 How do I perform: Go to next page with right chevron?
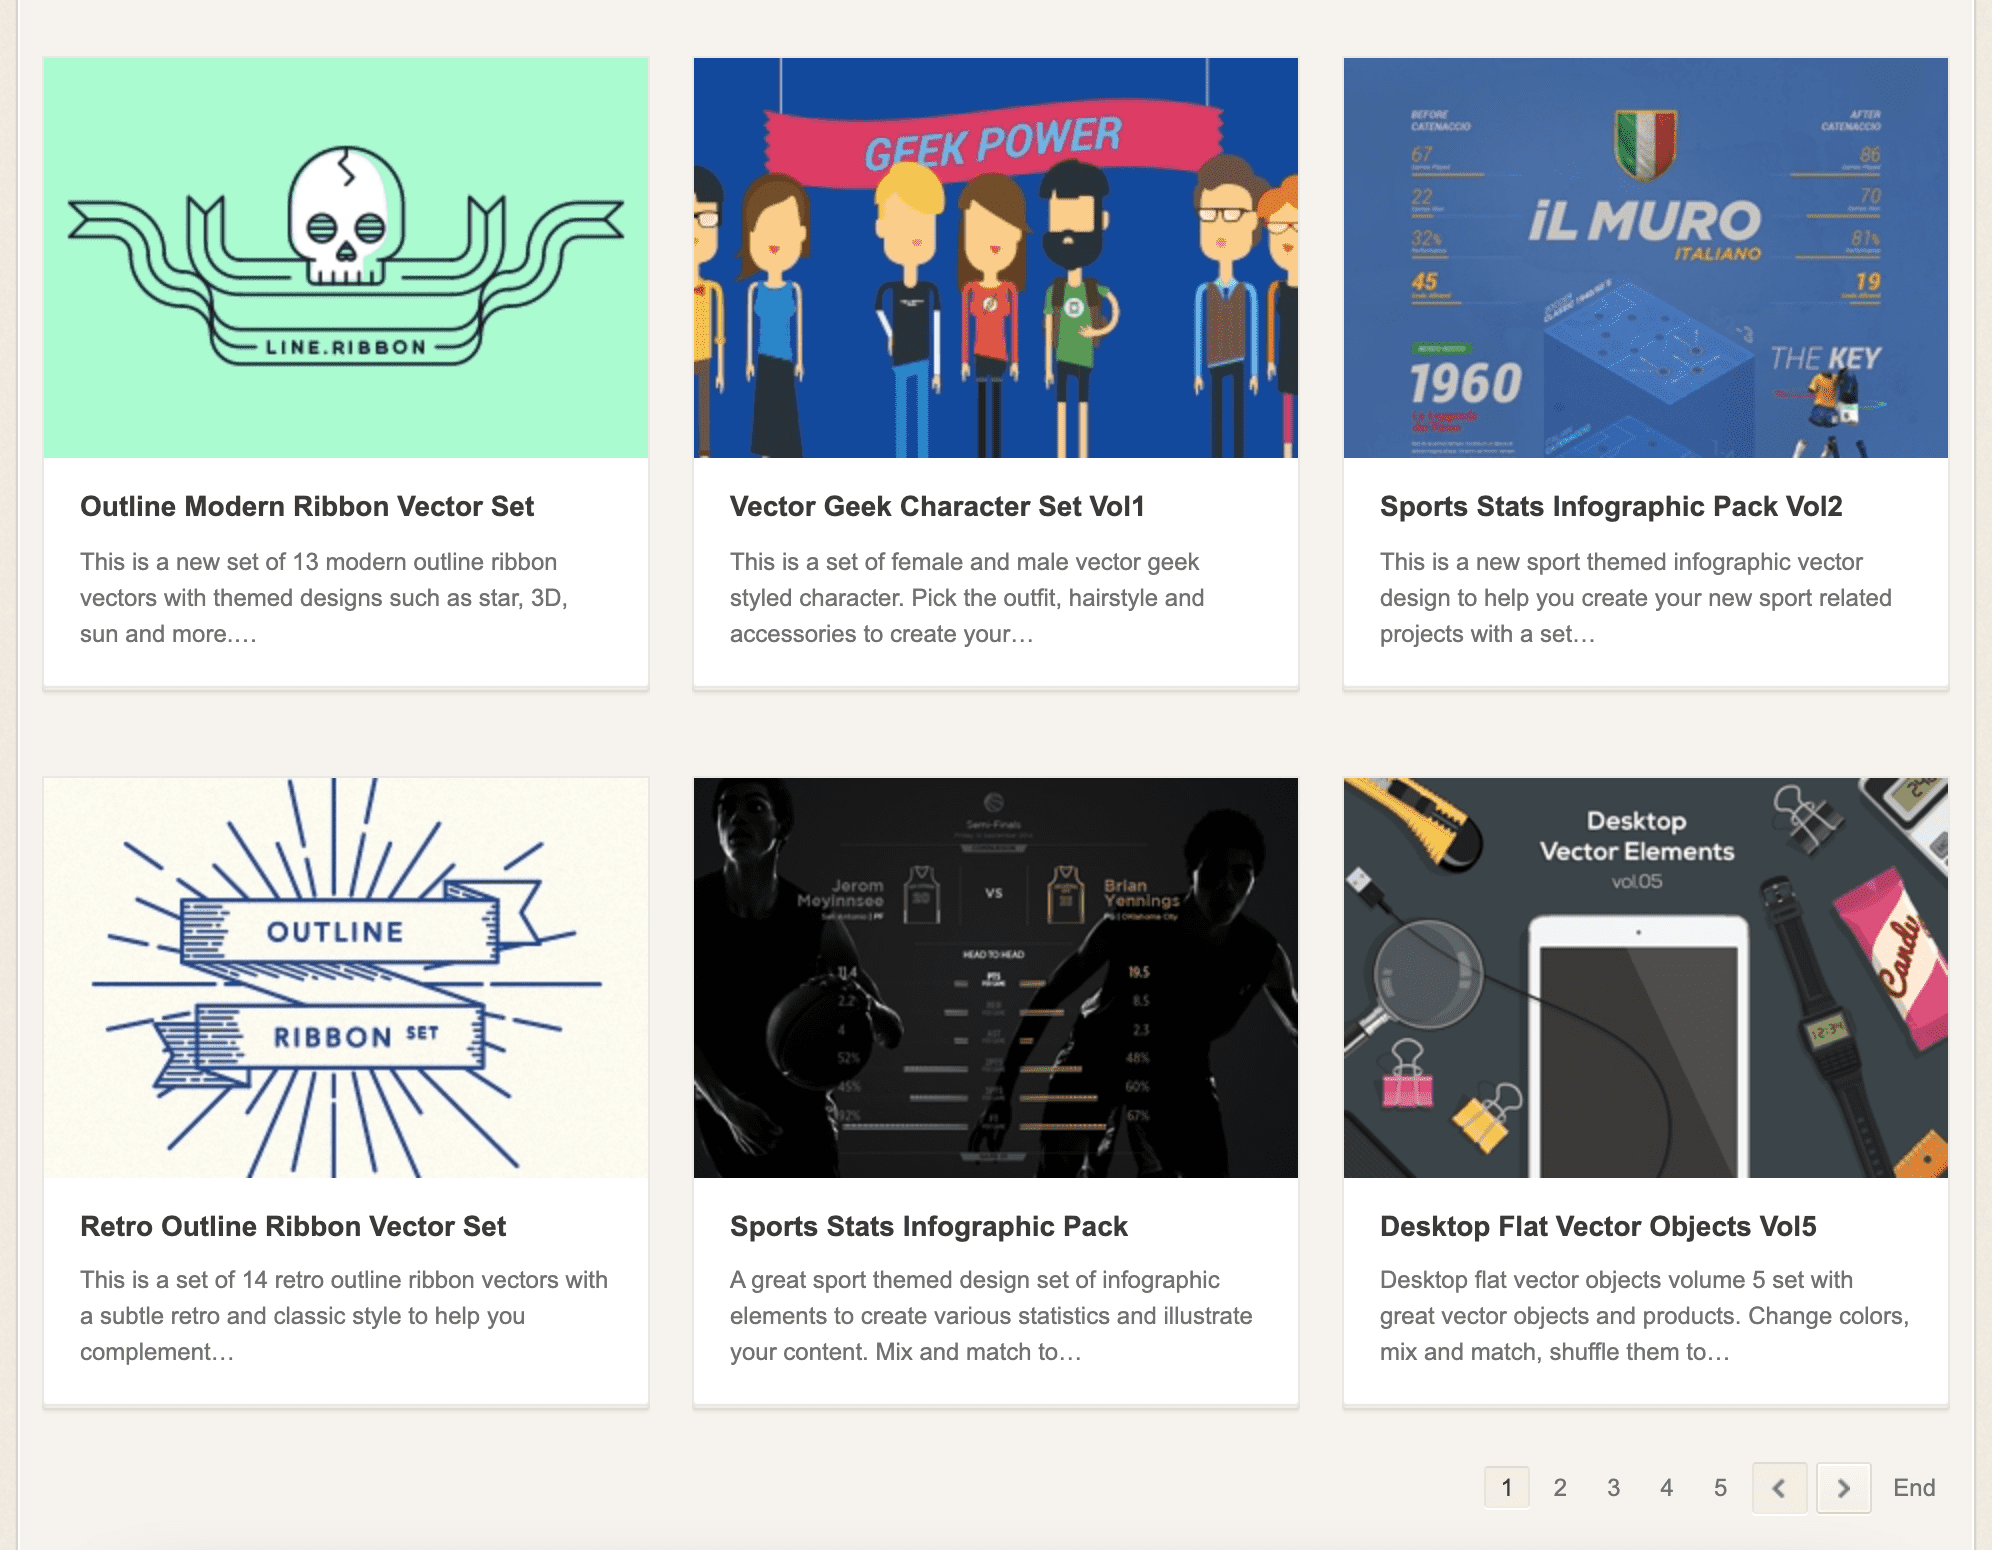coord(1843,1488)
